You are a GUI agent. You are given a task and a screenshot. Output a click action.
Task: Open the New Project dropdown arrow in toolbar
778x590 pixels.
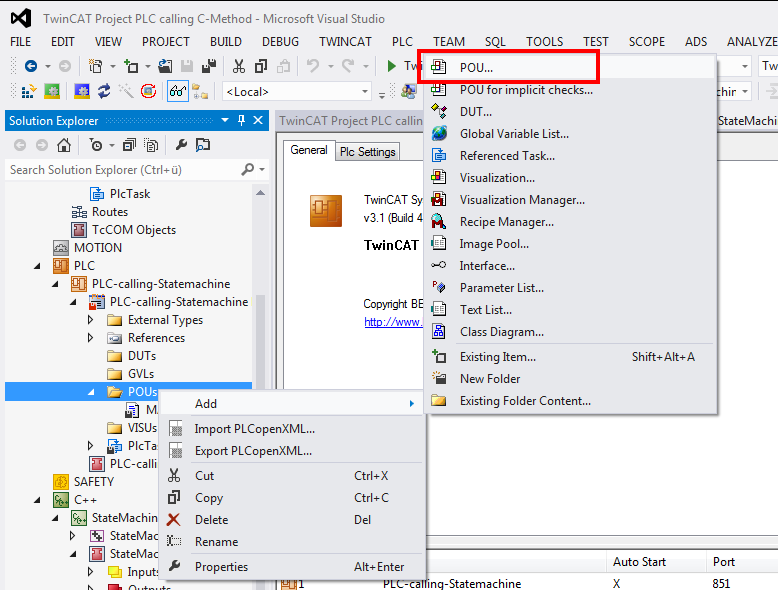[113, 66]
